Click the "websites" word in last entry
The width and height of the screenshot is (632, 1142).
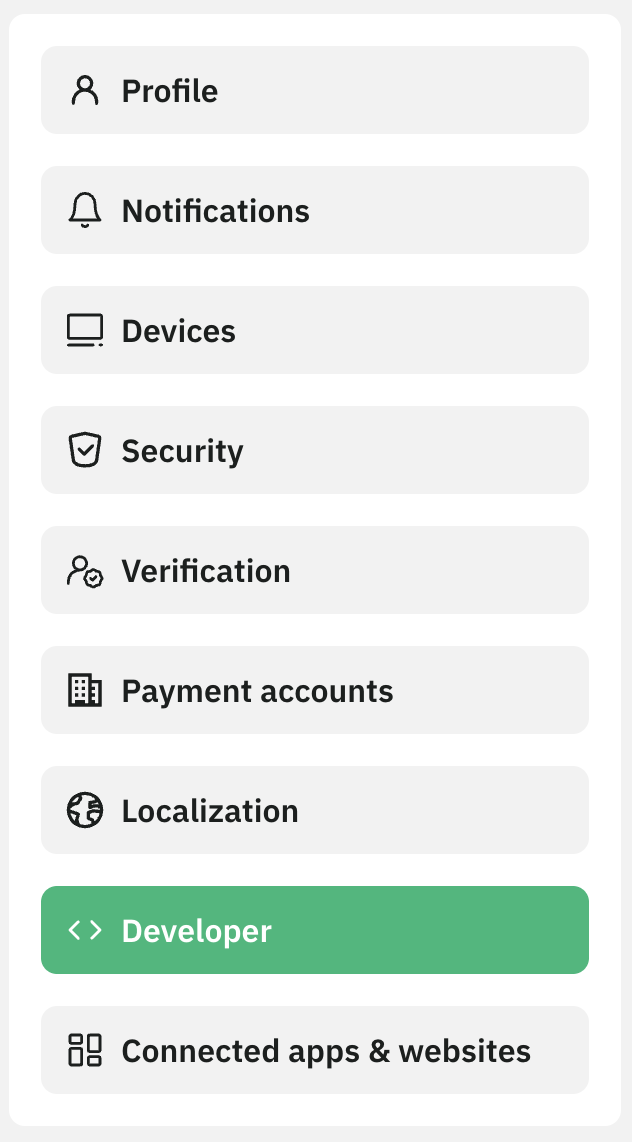464,1052
